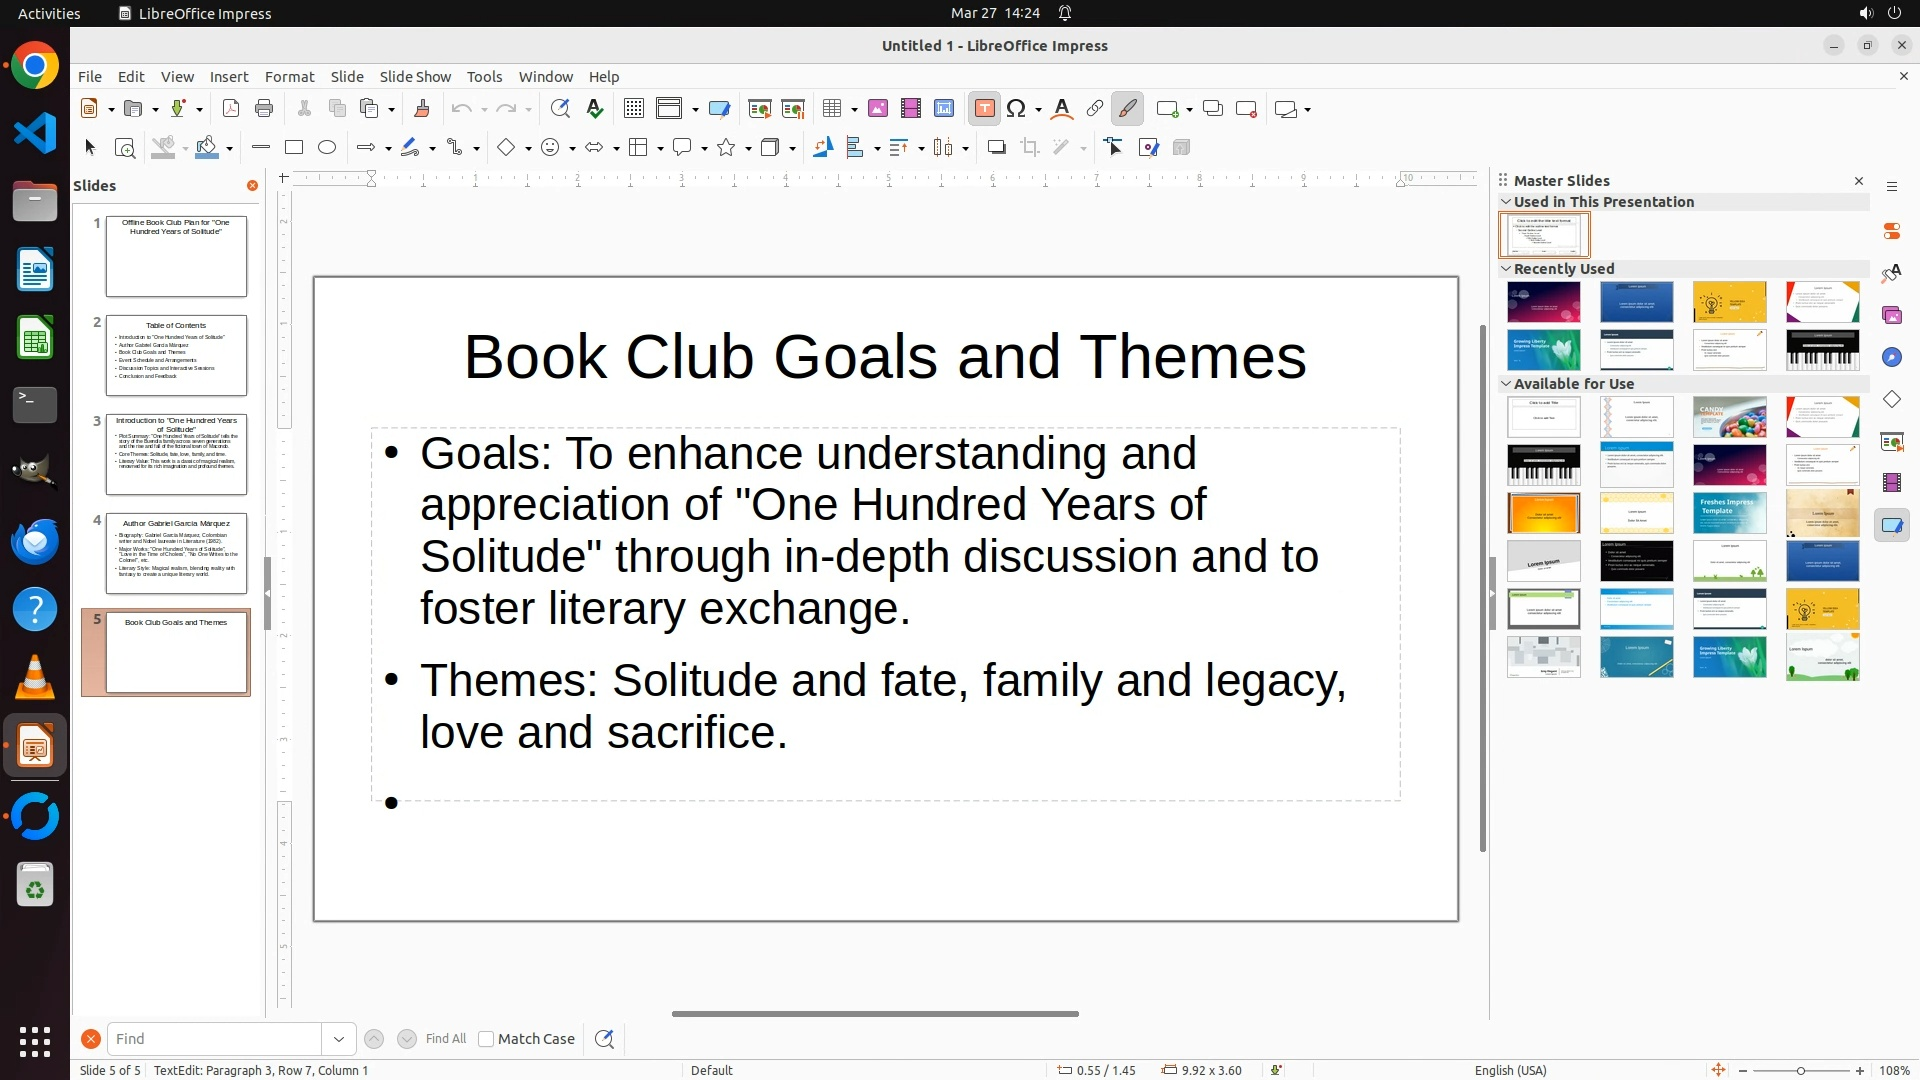Click the Insert Hyperlink icon
This screenshot has width=1920, height=1080.
1095,109
